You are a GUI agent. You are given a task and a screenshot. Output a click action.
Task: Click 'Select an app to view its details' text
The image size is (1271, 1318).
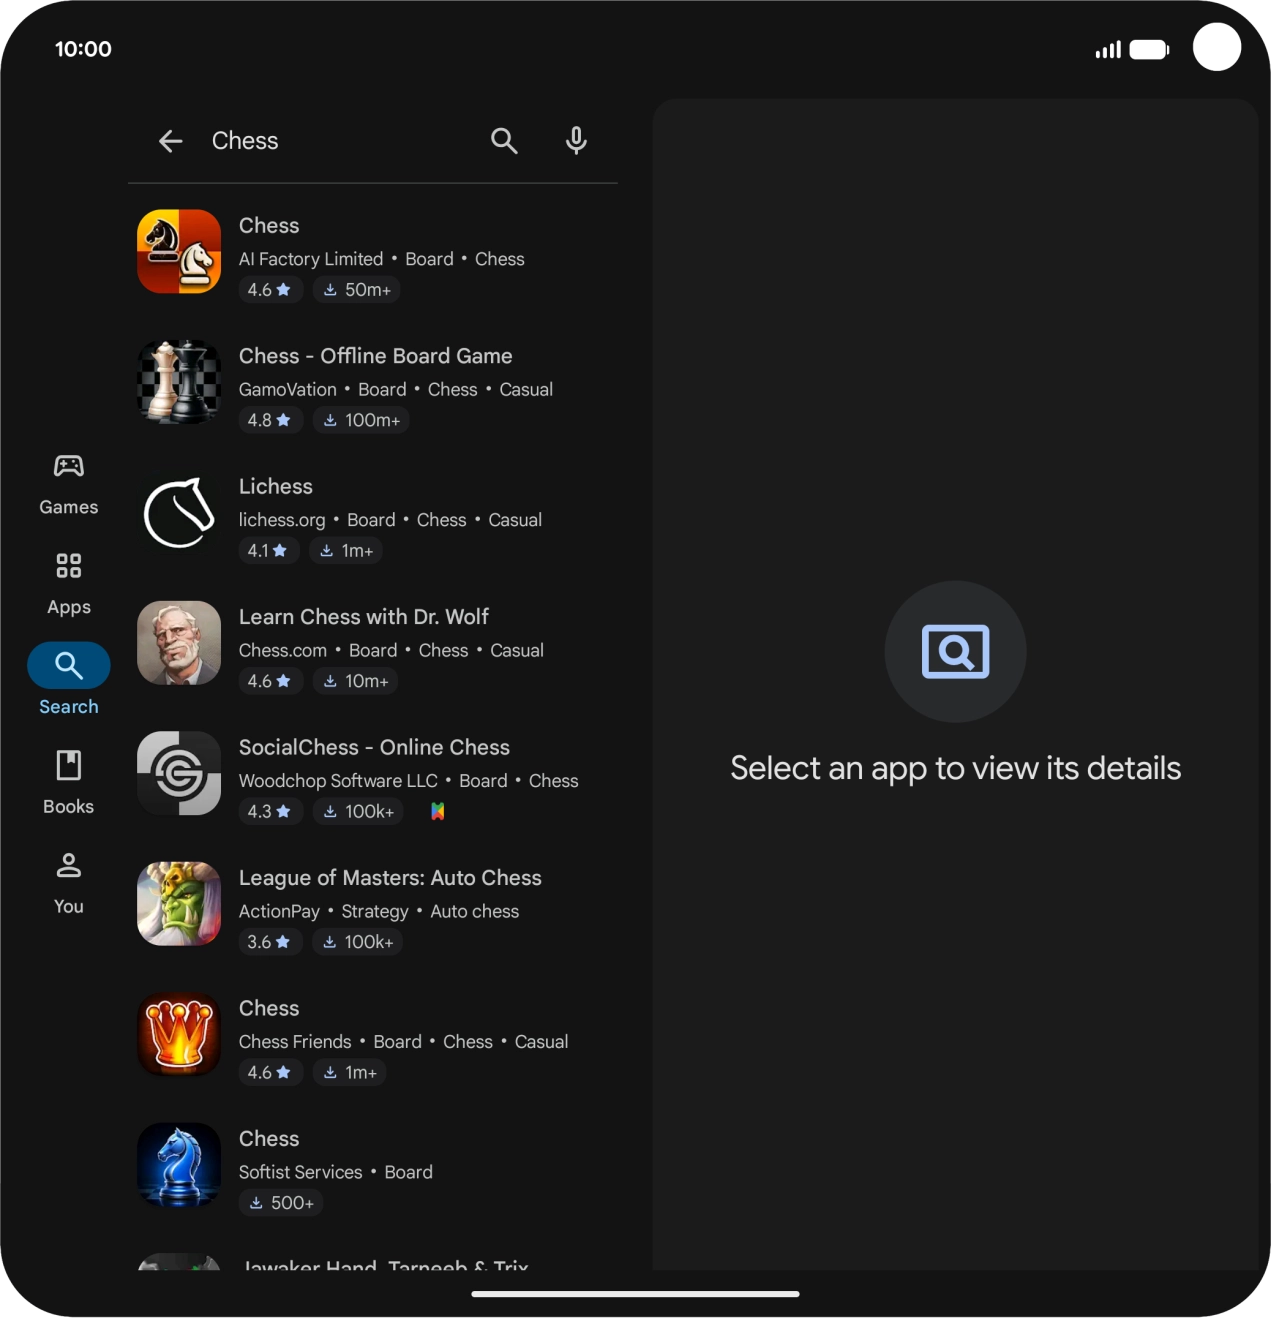click(x=956, y=768)
